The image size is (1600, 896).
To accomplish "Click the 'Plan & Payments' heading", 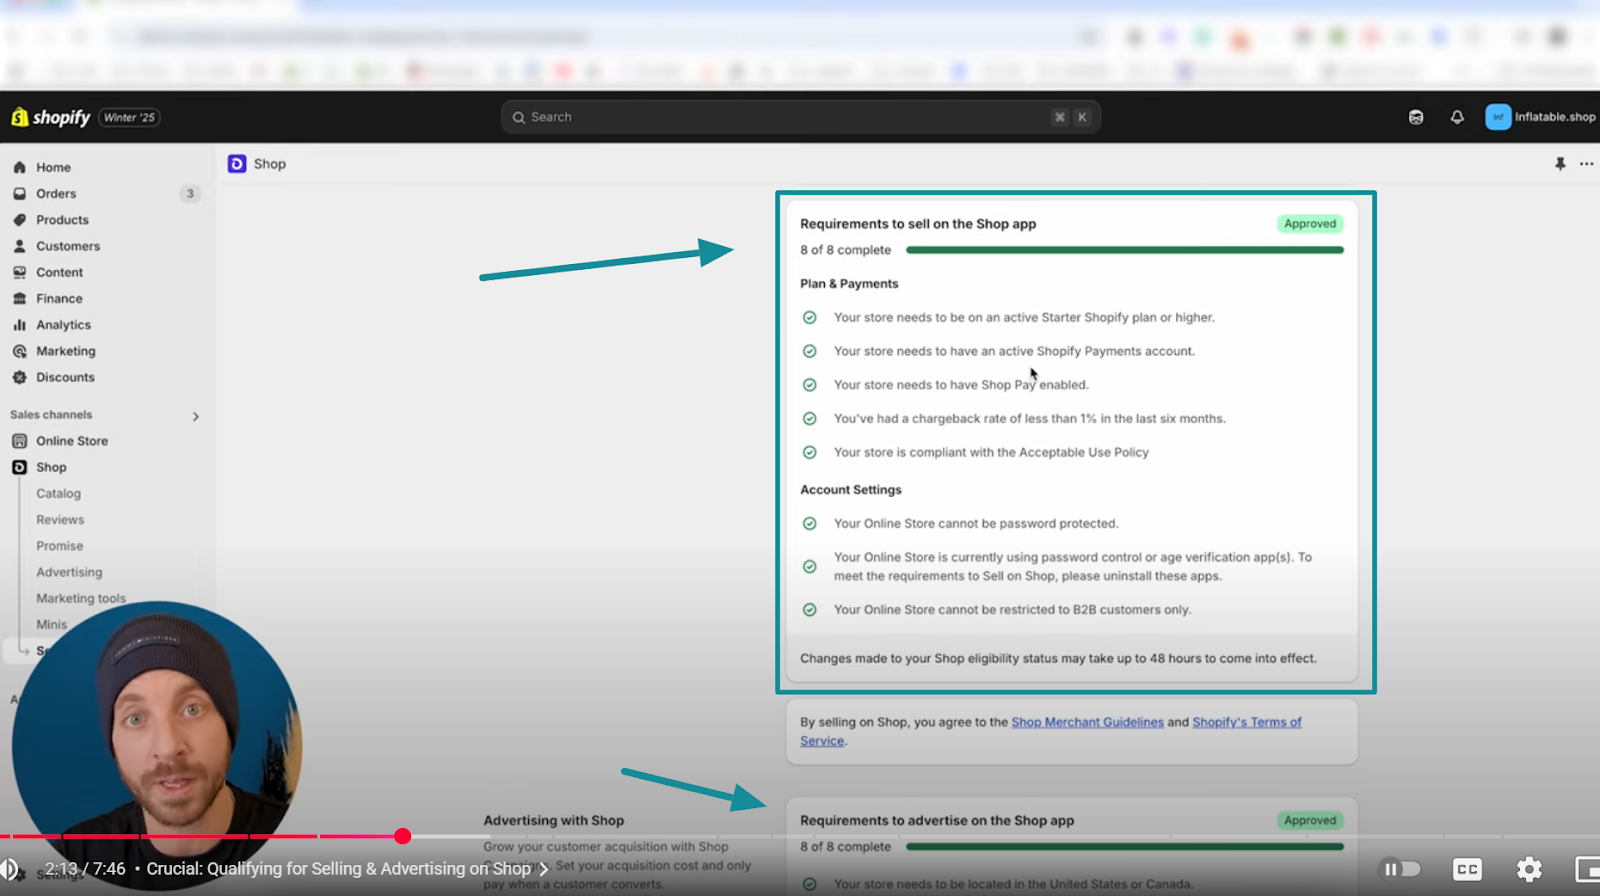I will tap(849, 284).
